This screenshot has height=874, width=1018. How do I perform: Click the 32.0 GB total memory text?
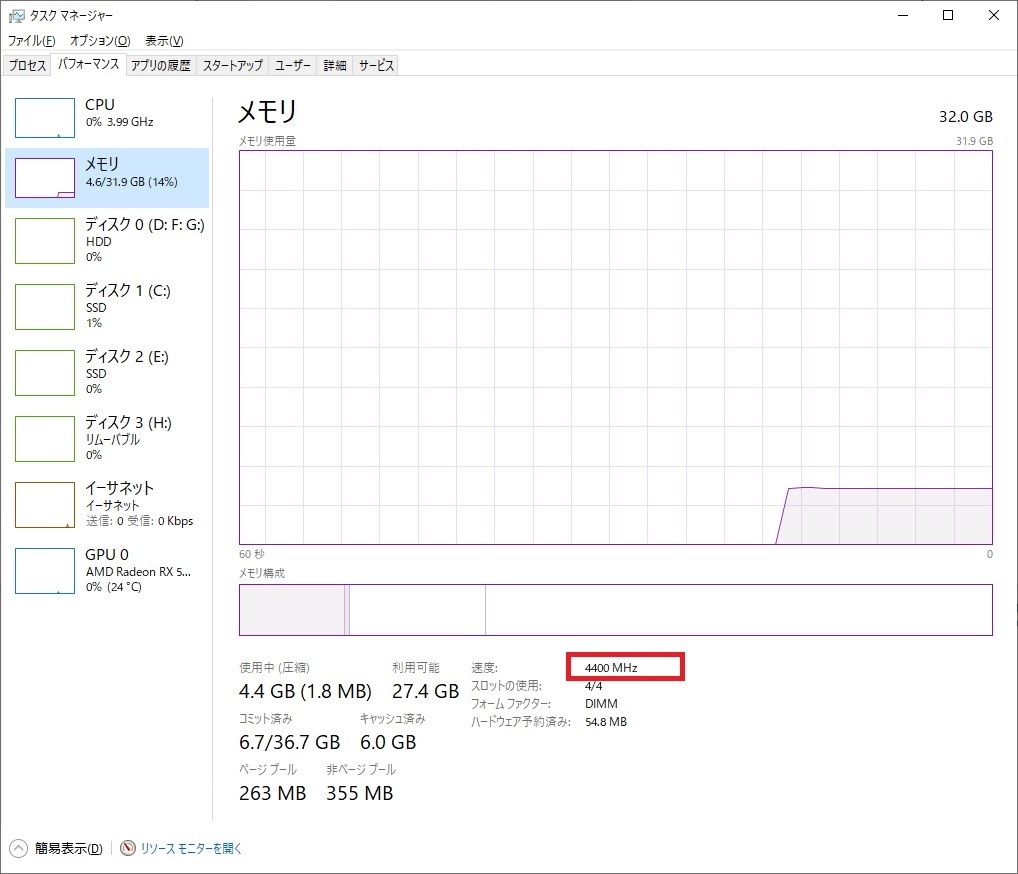click(965, 117)
